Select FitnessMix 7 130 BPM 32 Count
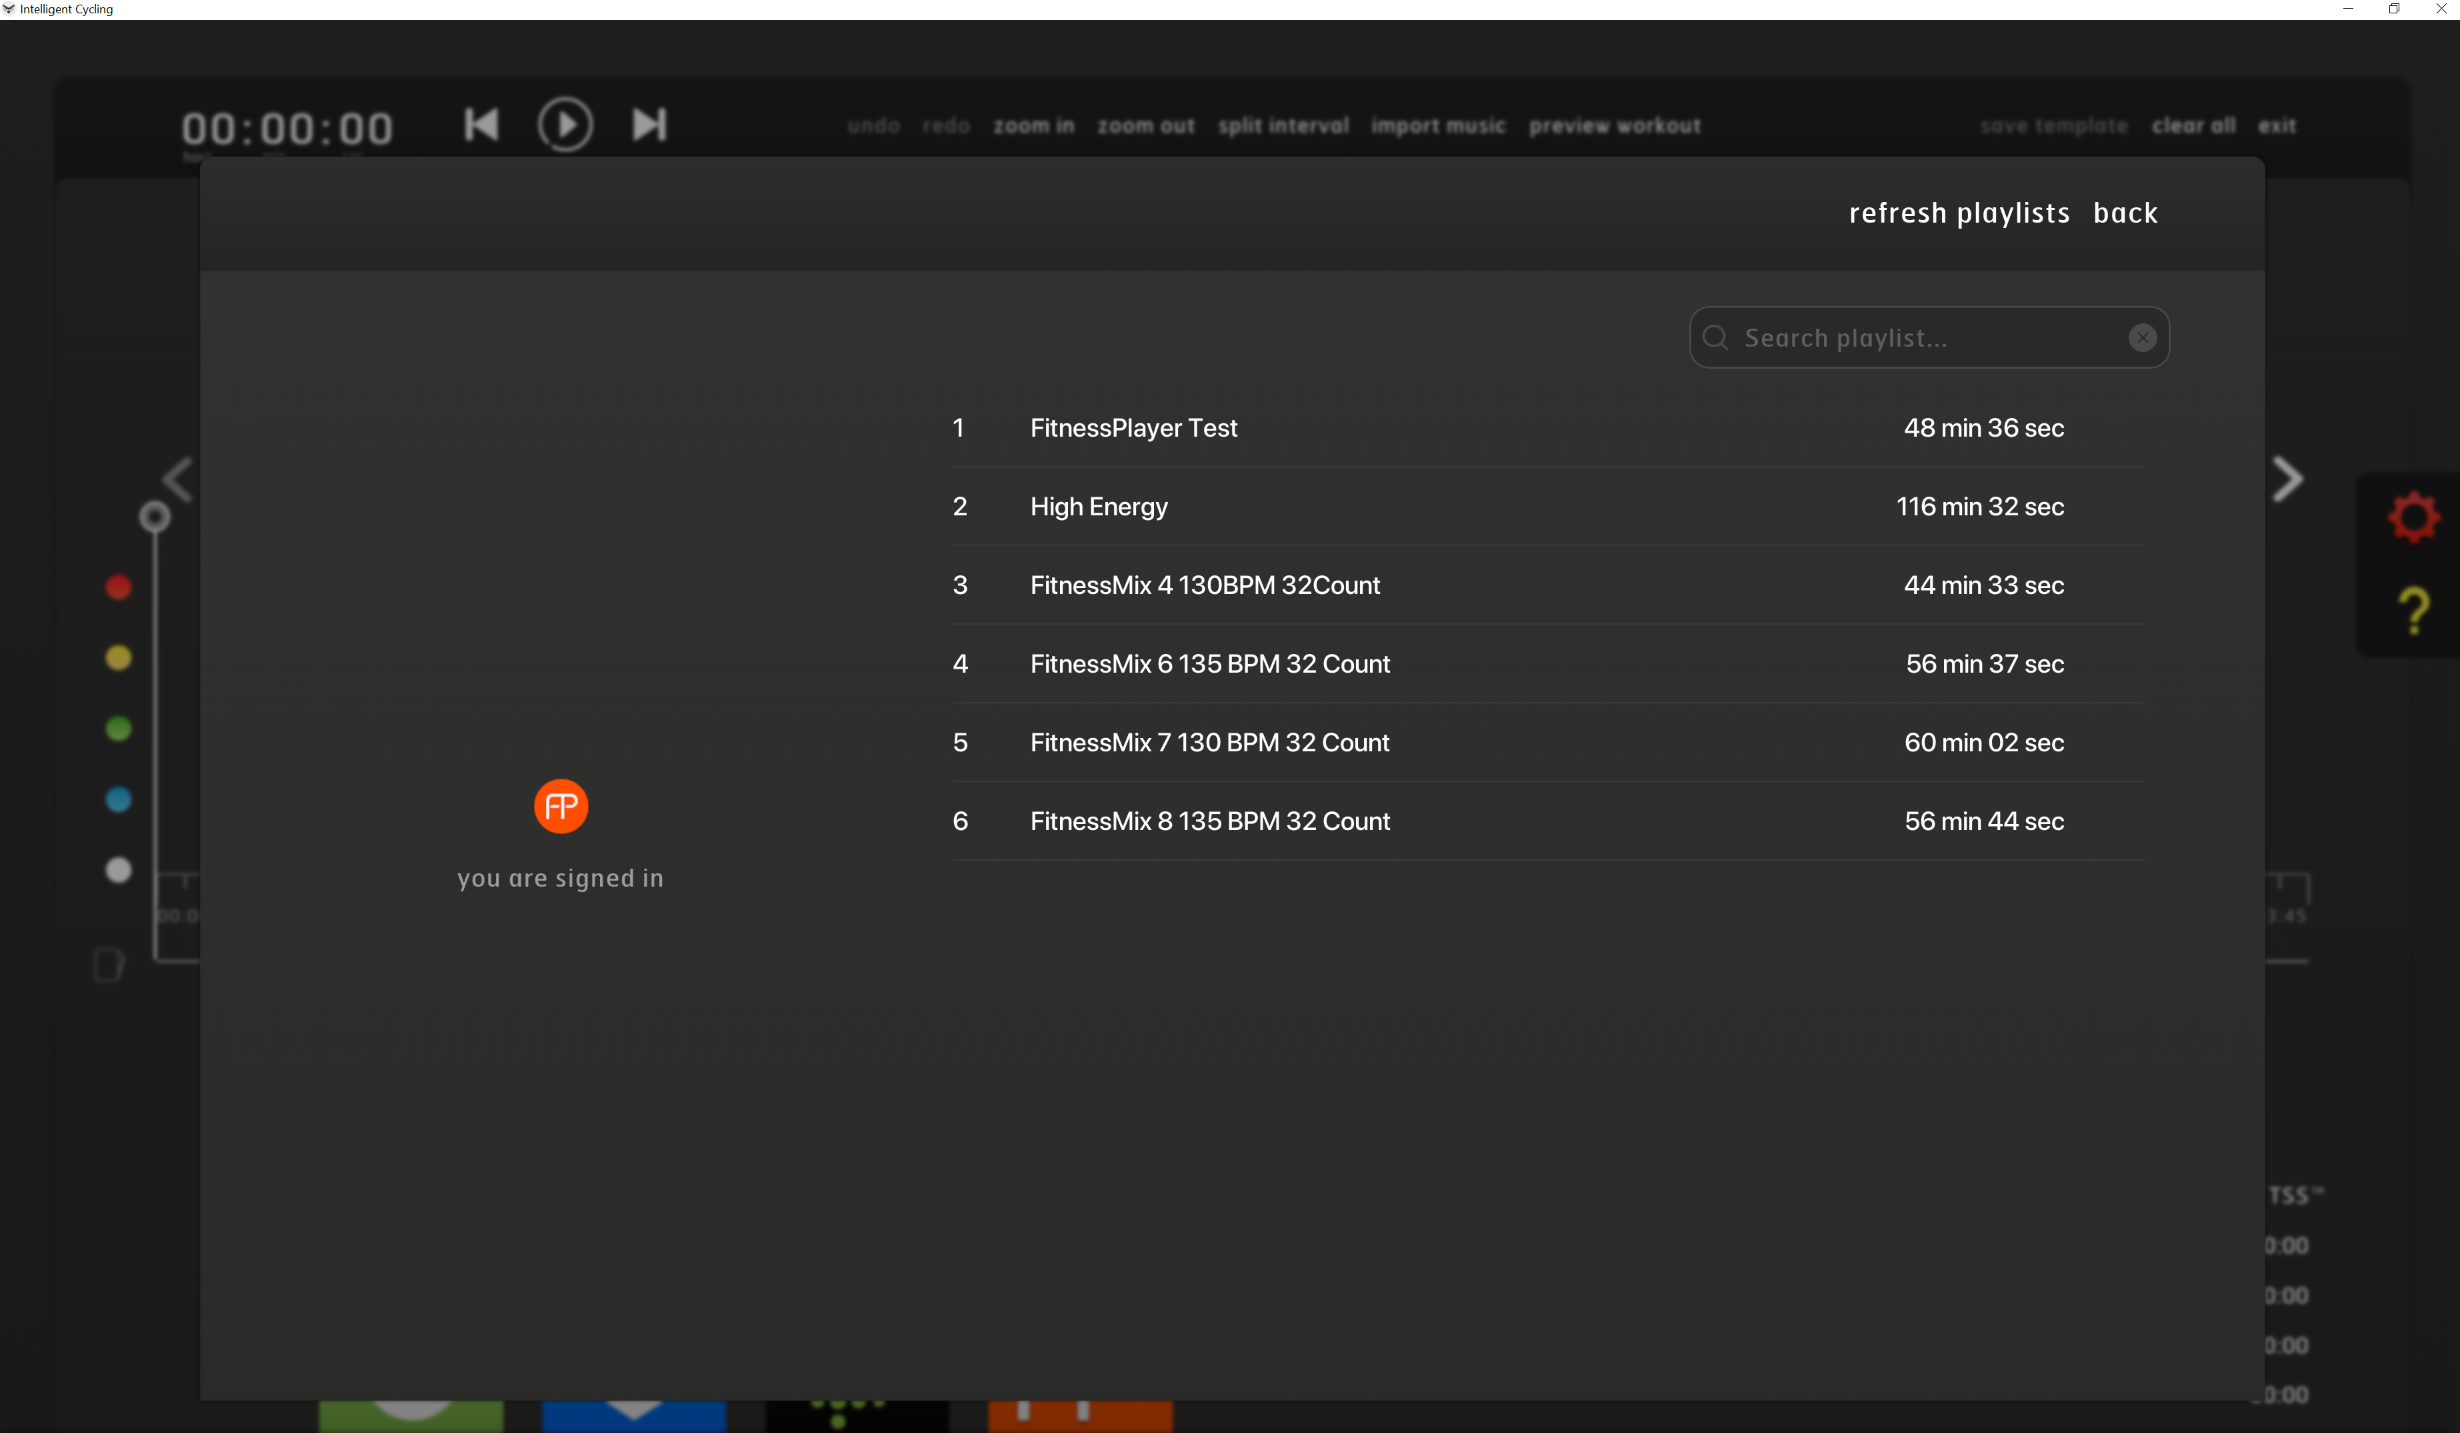Image resolution: width=2460 pixels, height=1433 pixels. click(x=1209, y=743)
